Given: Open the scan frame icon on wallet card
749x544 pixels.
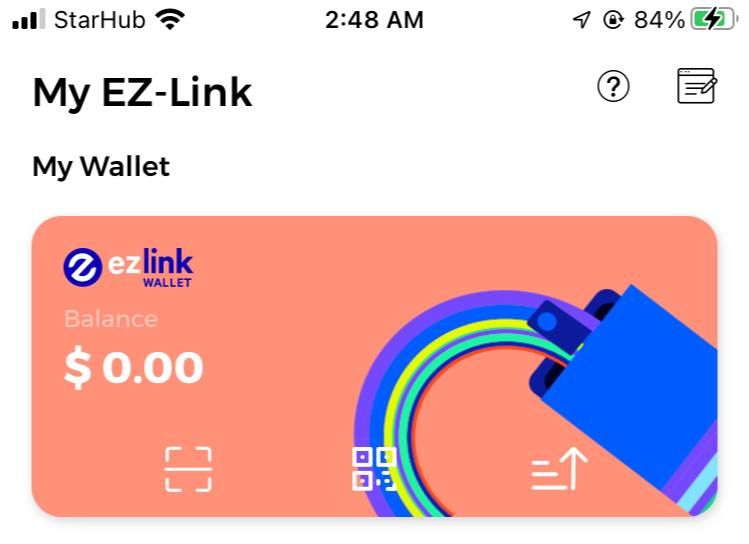Looking at the screenshot, I should click(188, 469).
